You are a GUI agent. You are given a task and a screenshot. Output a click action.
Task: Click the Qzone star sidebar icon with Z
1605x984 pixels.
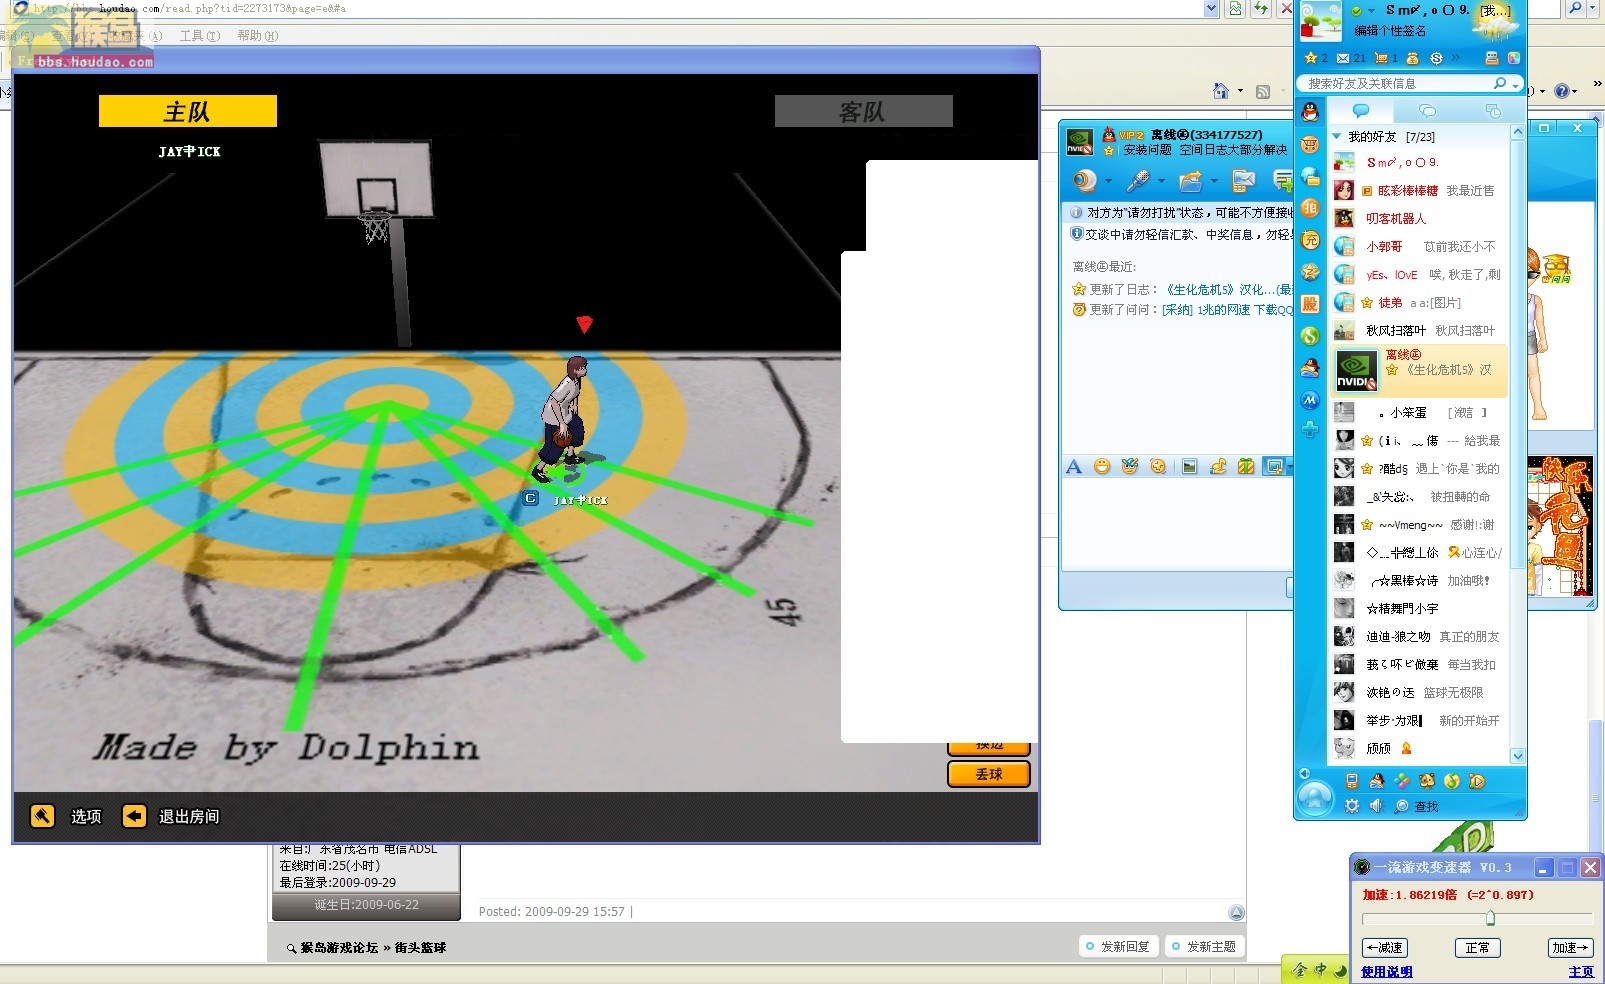pyautogui.click(x=1310, y=272)
